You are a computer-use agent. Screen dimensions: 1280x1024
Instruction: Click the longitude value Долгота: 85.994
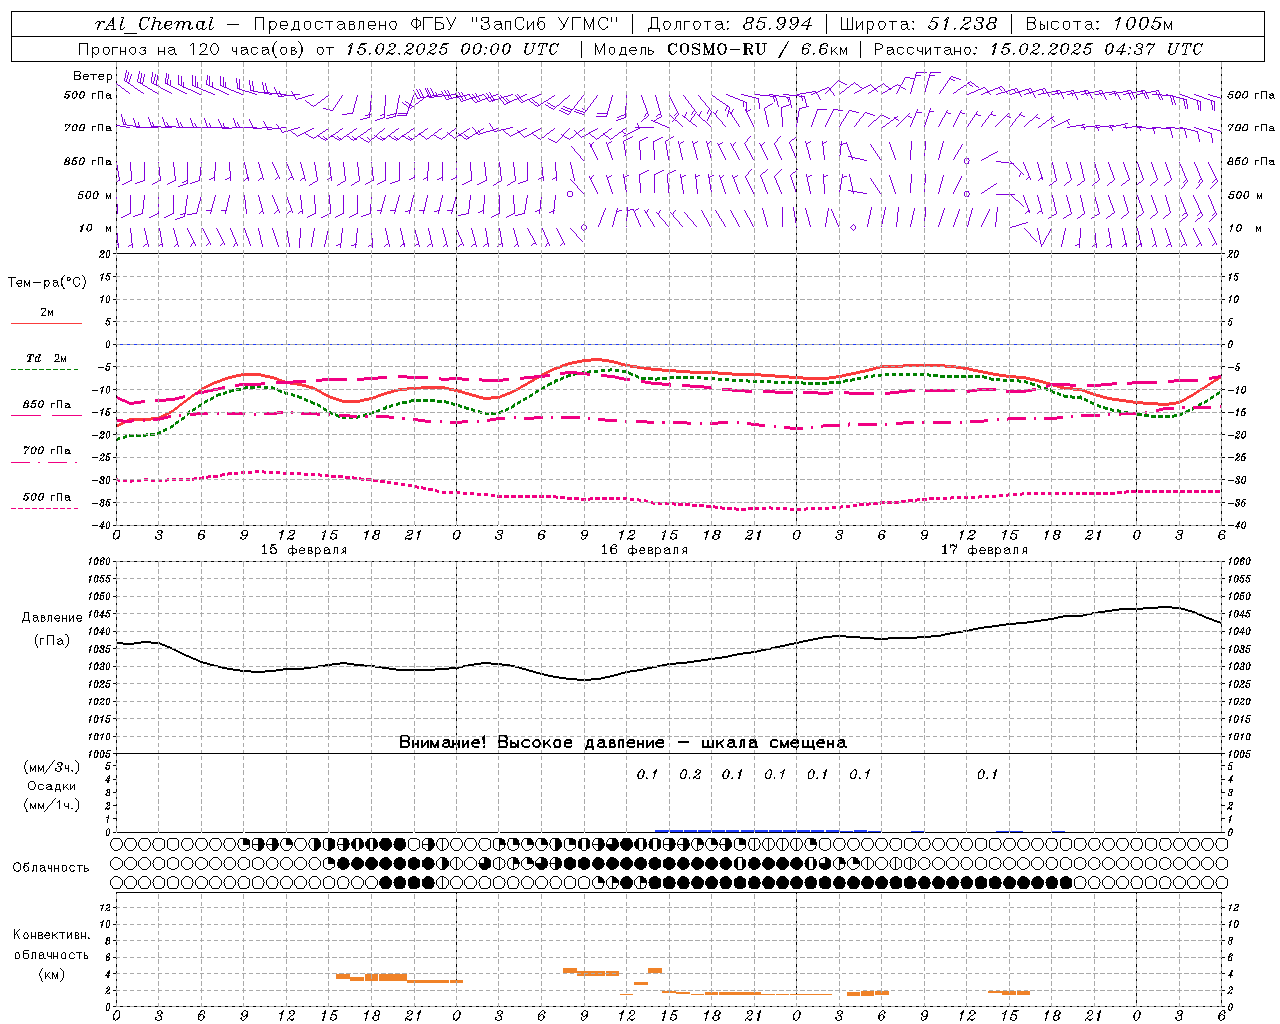click(x=730, y=24)
